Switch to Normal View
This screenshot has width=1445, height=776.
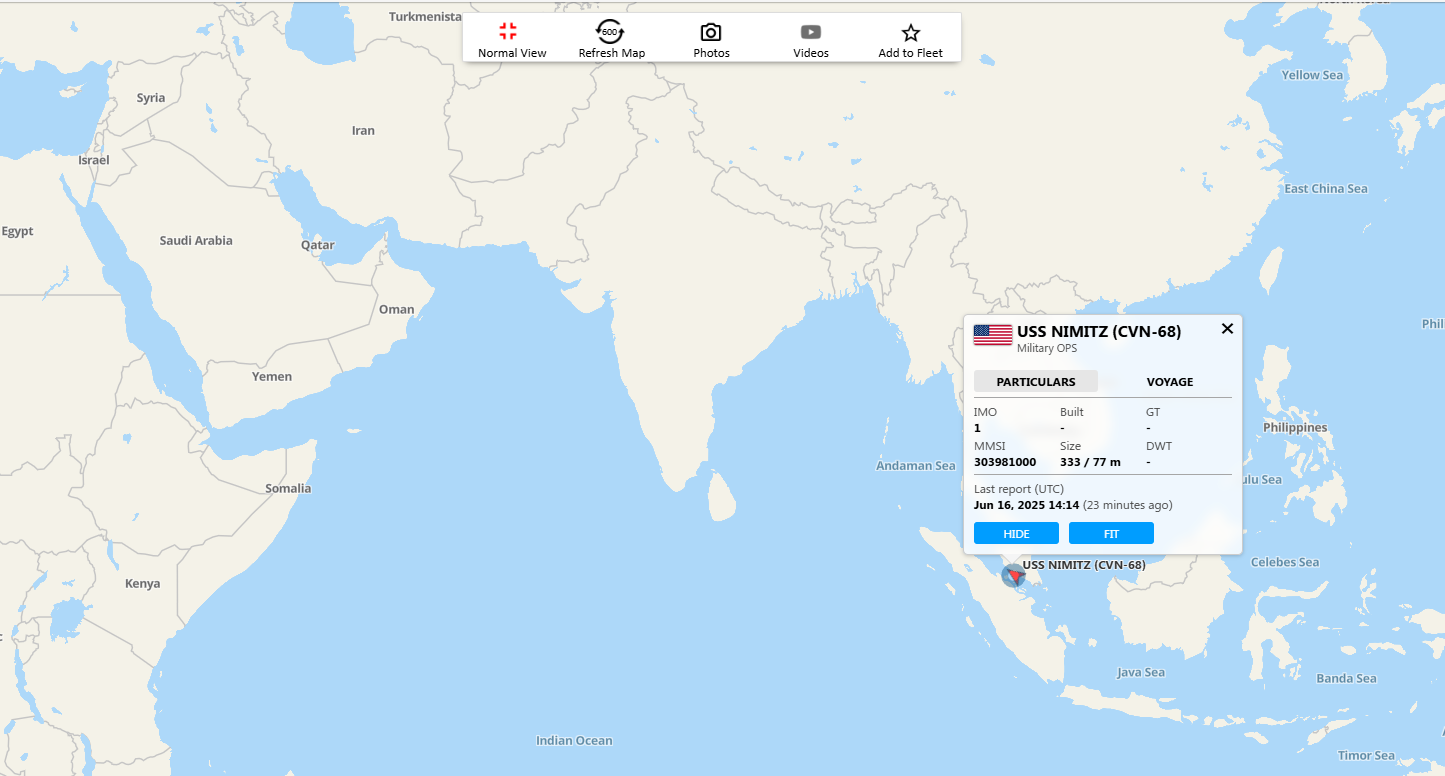(512, 40)
